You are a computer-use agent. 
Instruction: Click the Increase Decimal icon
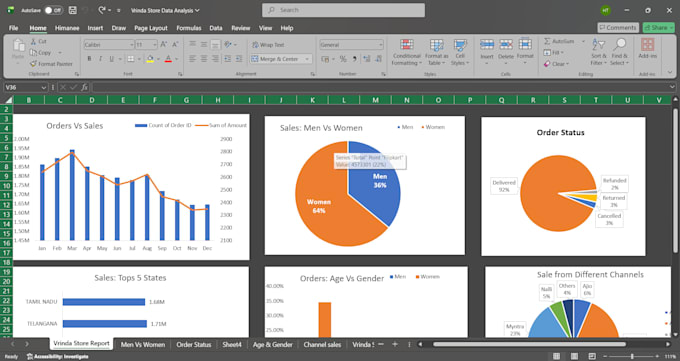[x=367, y=59]
